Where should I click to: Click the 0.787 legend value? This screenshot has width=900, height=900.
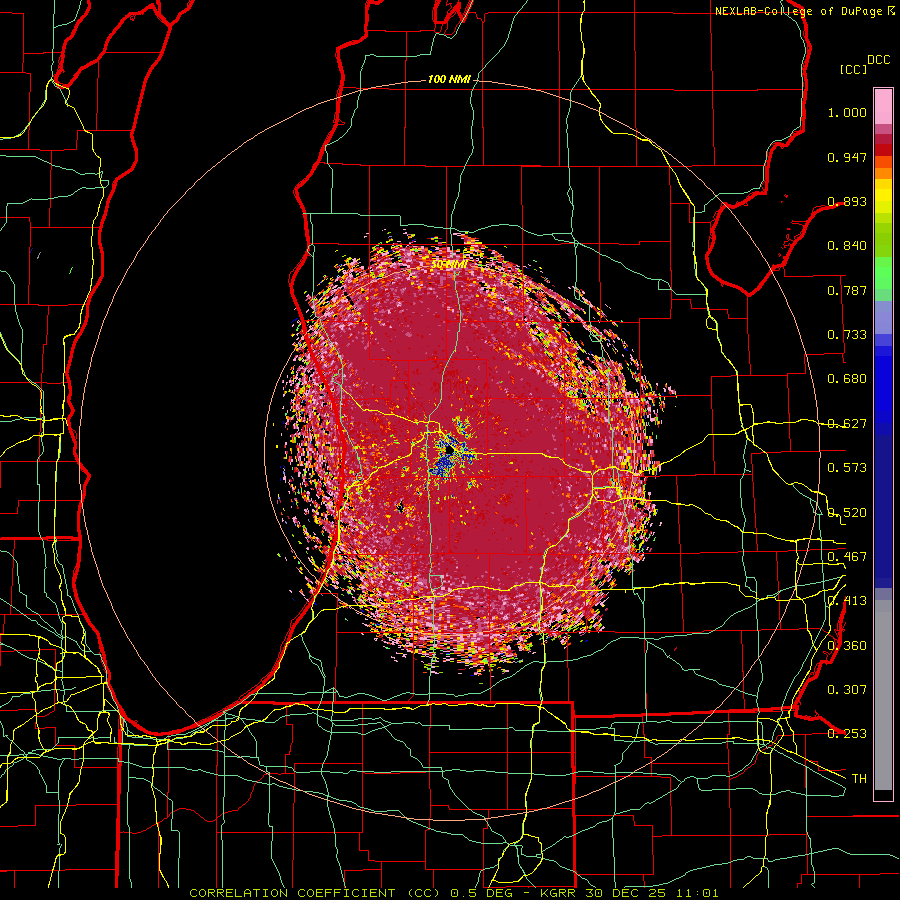coord(847,290)
